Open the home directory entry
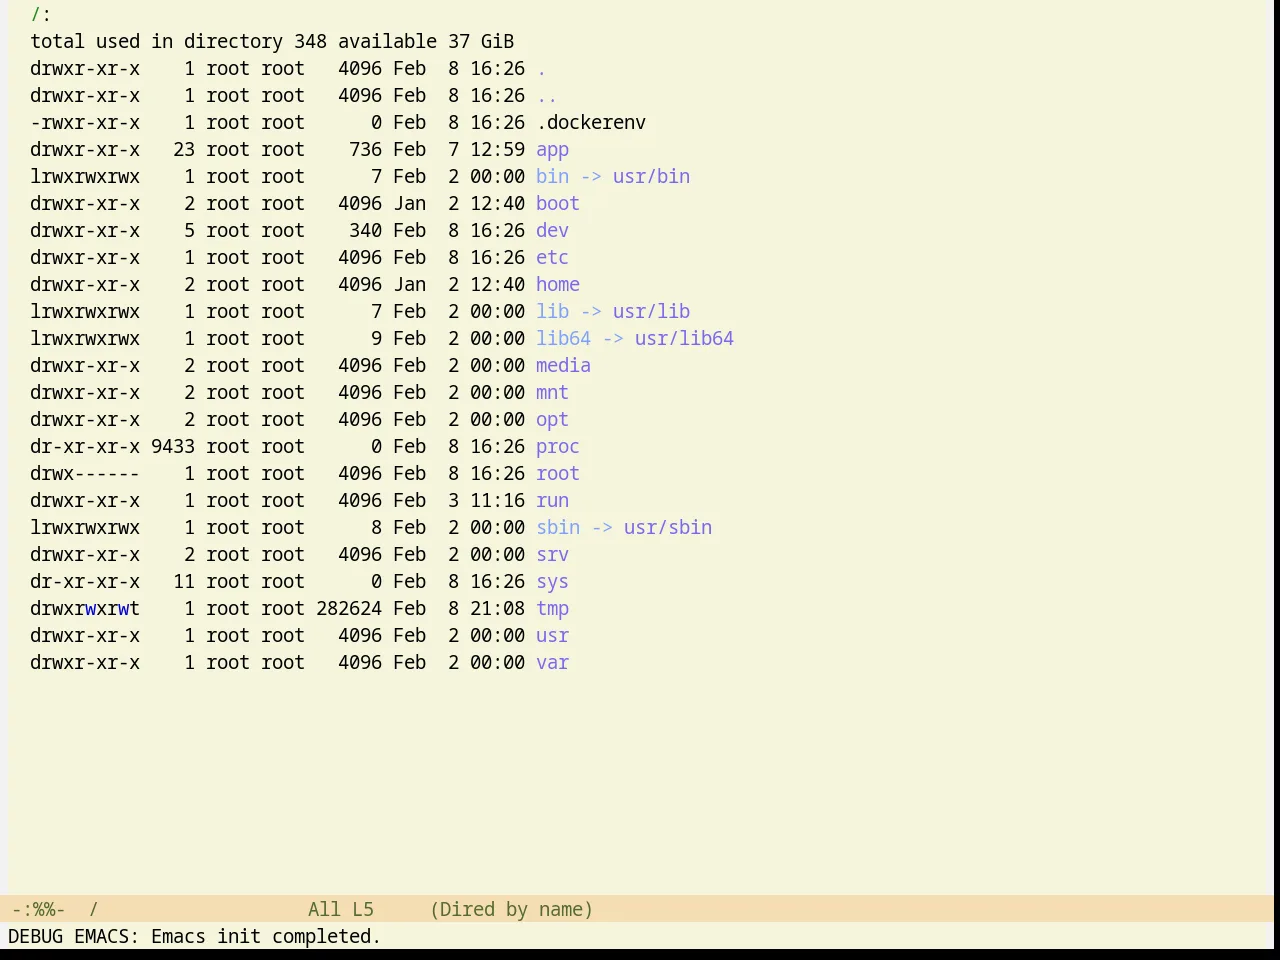The height and width of the screenshot is (960, 1280). tap(558, 285)
